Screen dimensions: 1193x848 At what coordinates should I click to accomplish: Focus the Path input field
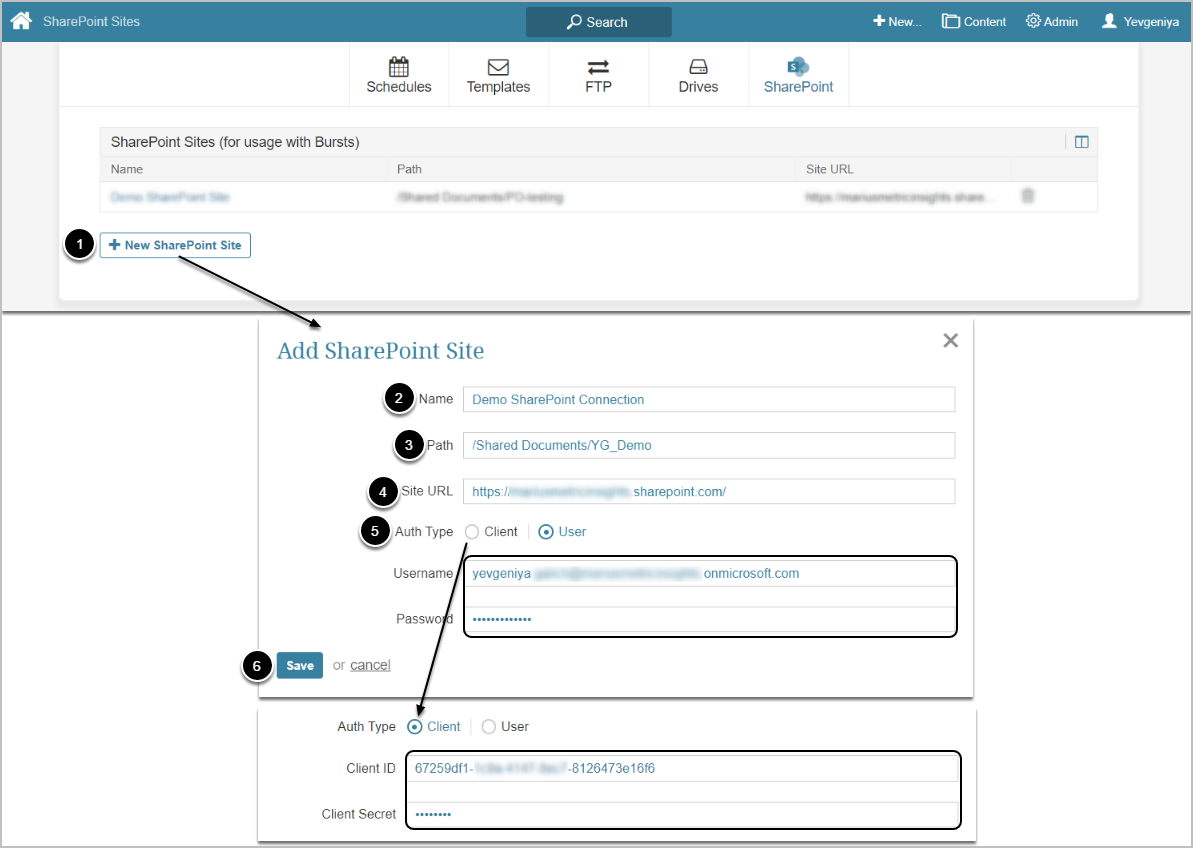(x=708, y=445)
